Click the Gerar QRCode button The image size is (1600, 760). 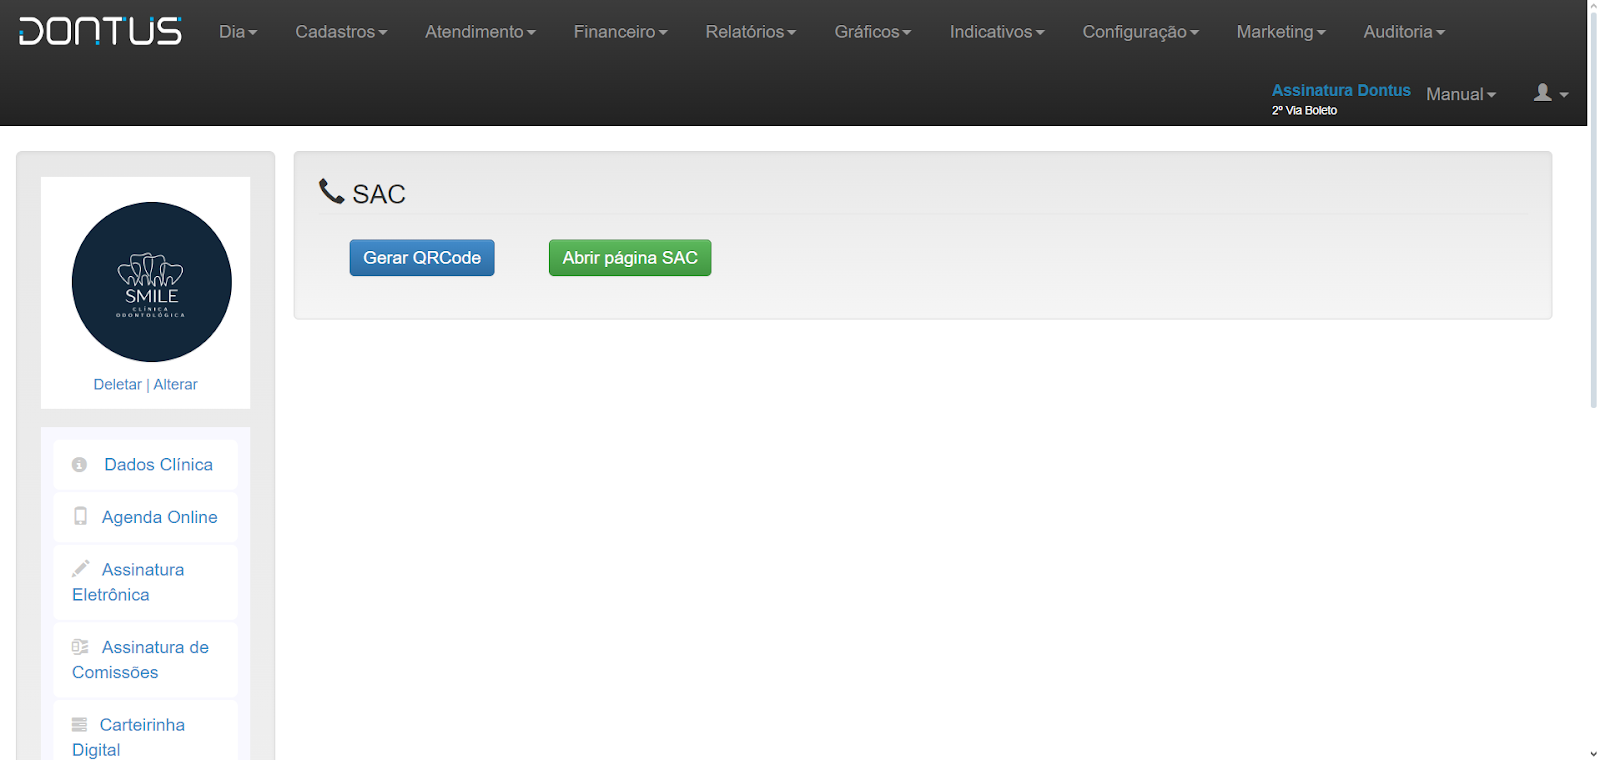pyautogui.click(x=422, y=258)
